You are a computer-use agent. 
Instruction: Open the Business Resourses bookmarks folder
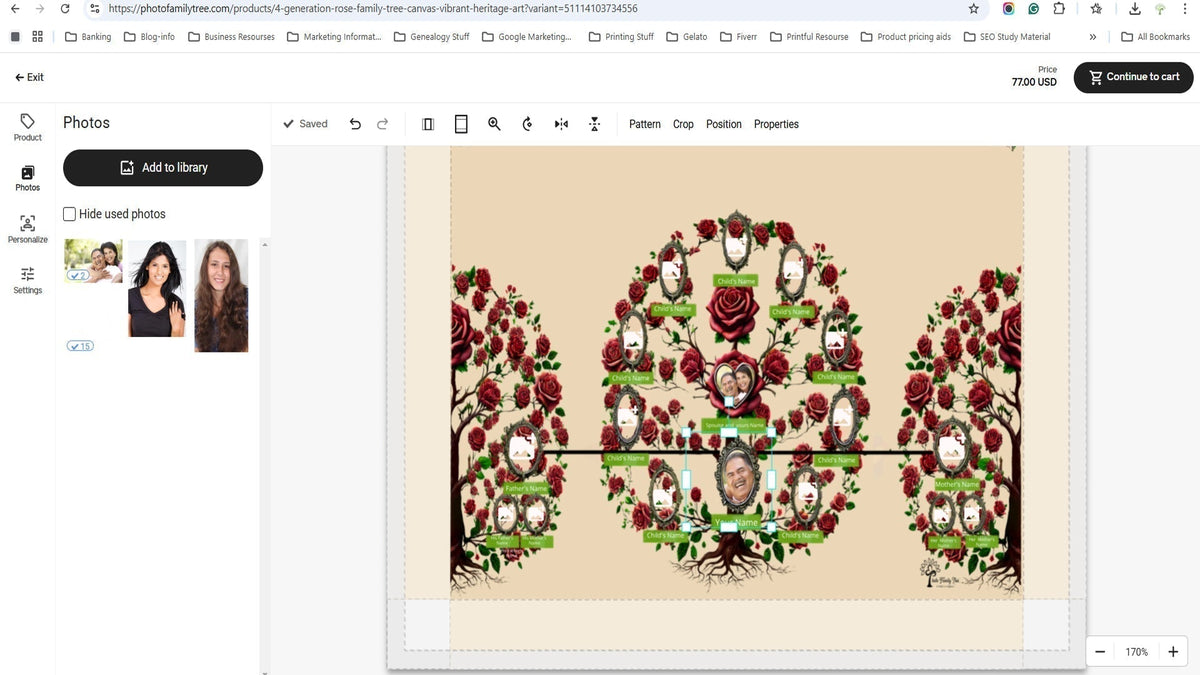pyautogui.click(x=231, y=37)
